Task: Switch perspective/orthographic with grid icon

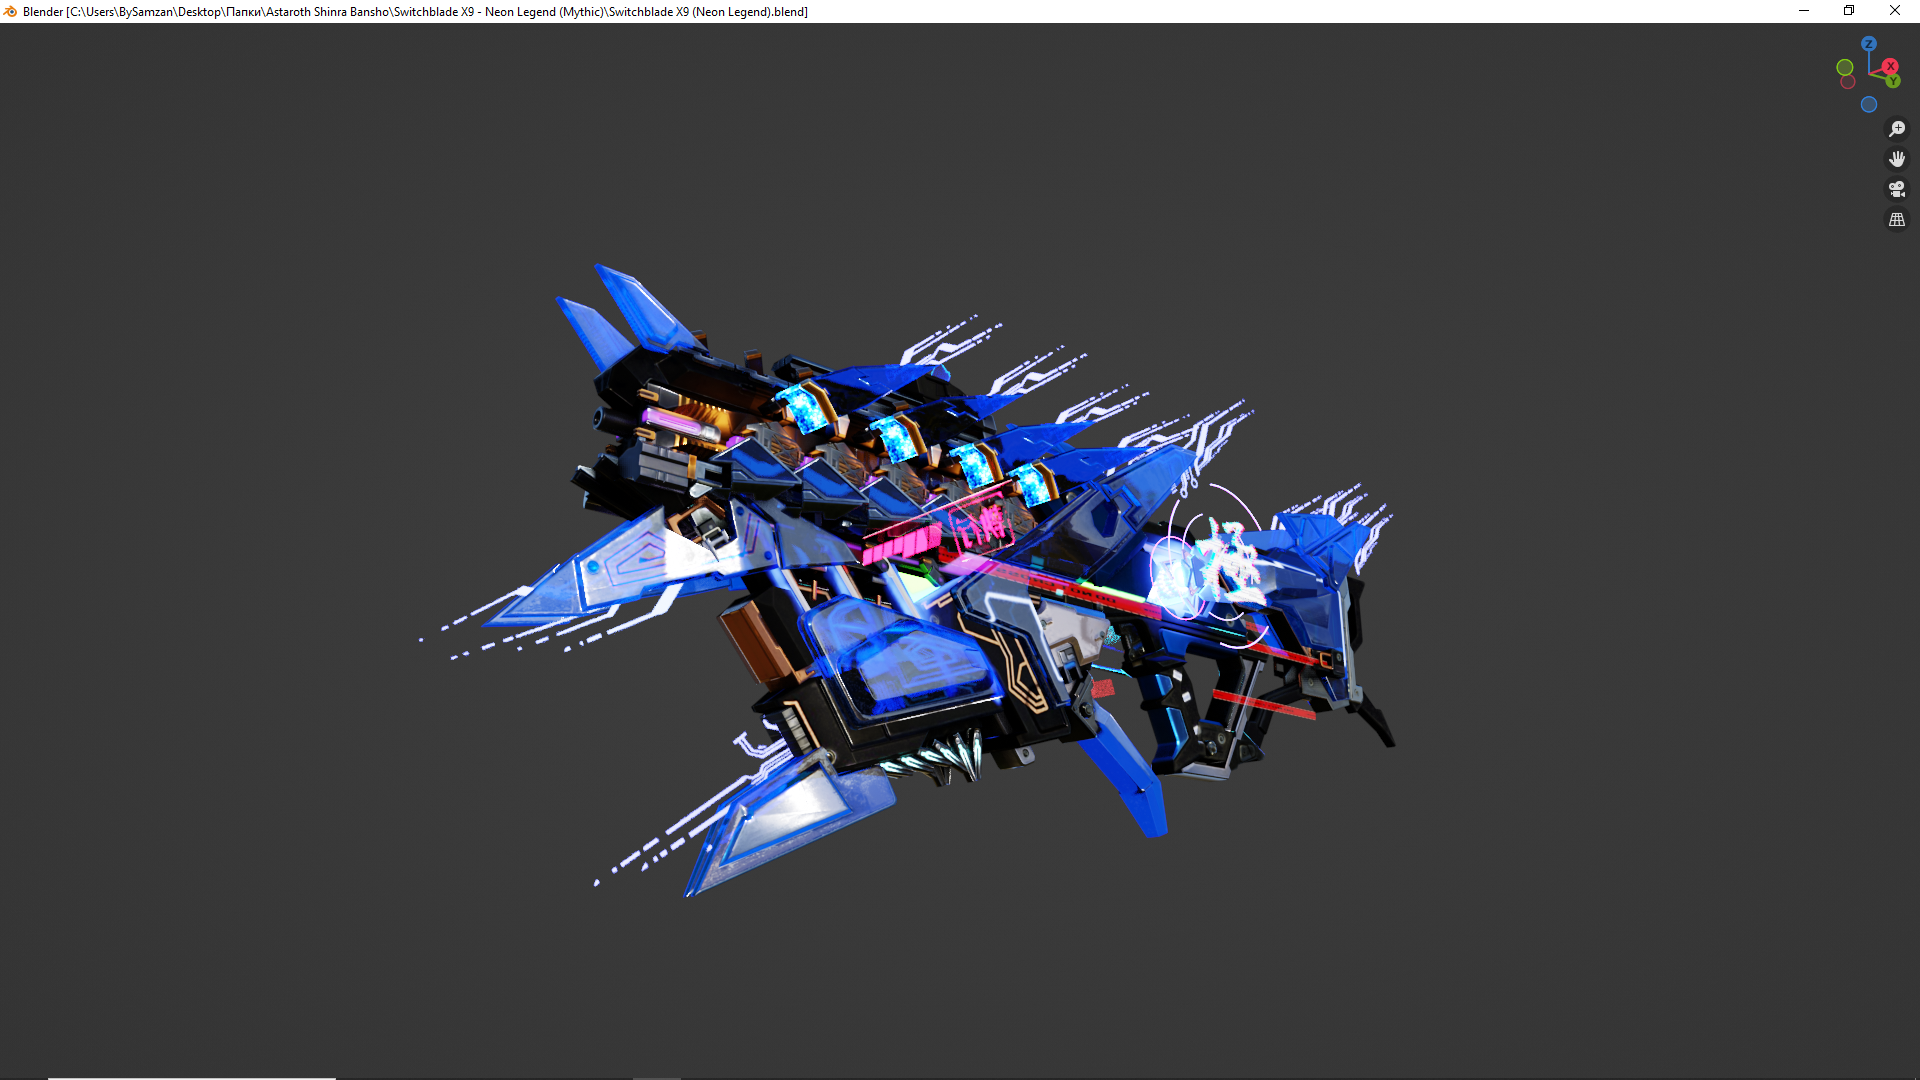Action: 1897,219
